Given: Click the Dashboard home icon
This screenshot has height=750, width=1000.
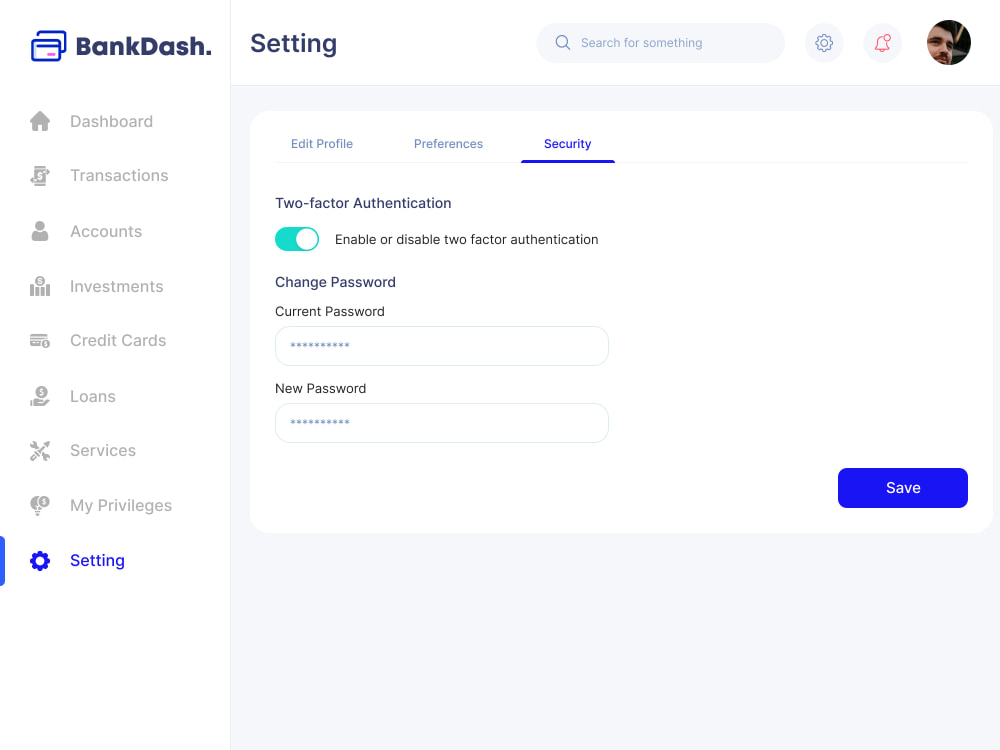Looking at the screenshot, I should pyautogui.click(x=40, y=121).
